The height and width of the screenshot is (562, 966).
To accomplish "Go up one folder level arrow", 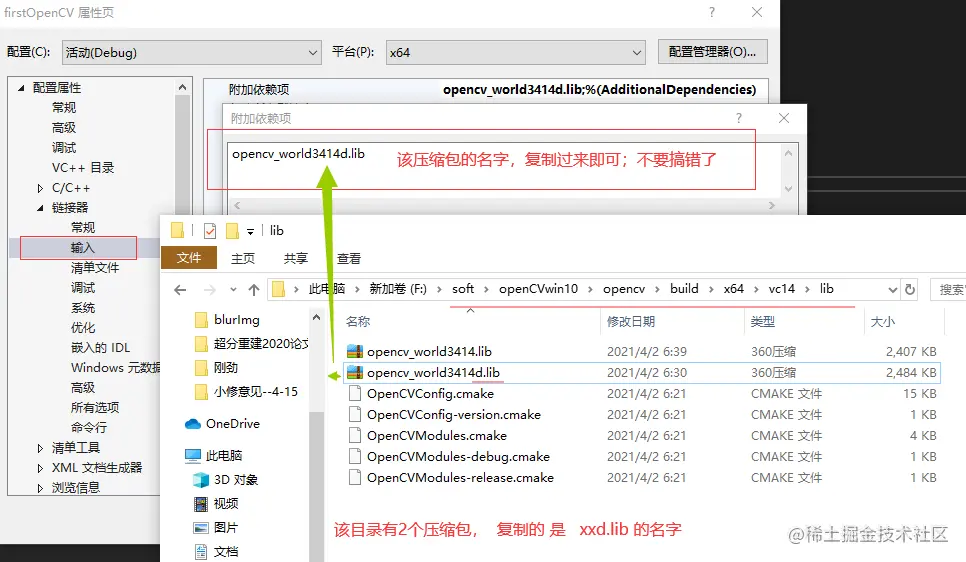I will point(254,290).
